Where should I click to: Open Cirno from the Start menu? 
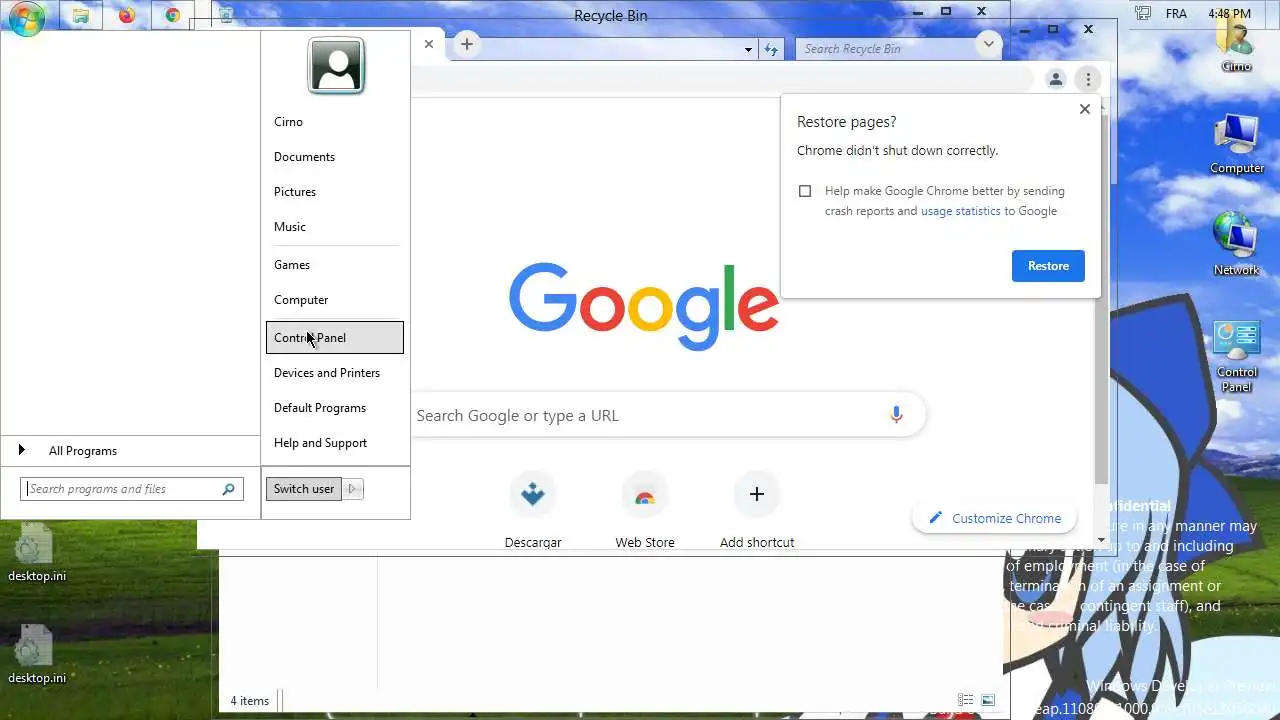pyautogui.click(x=334, y=122)
